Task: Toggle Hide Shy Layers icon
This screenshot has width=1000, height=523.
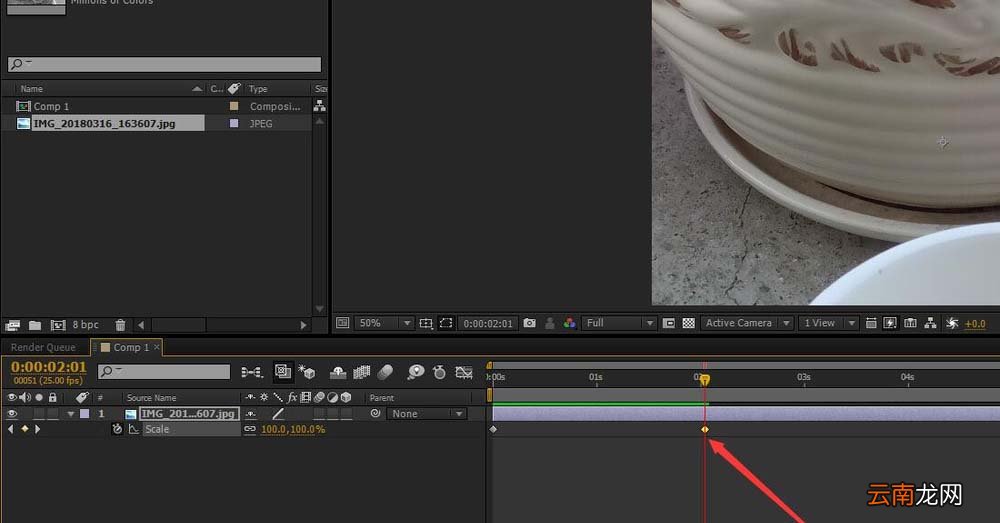Action: [x=338, y=372]
